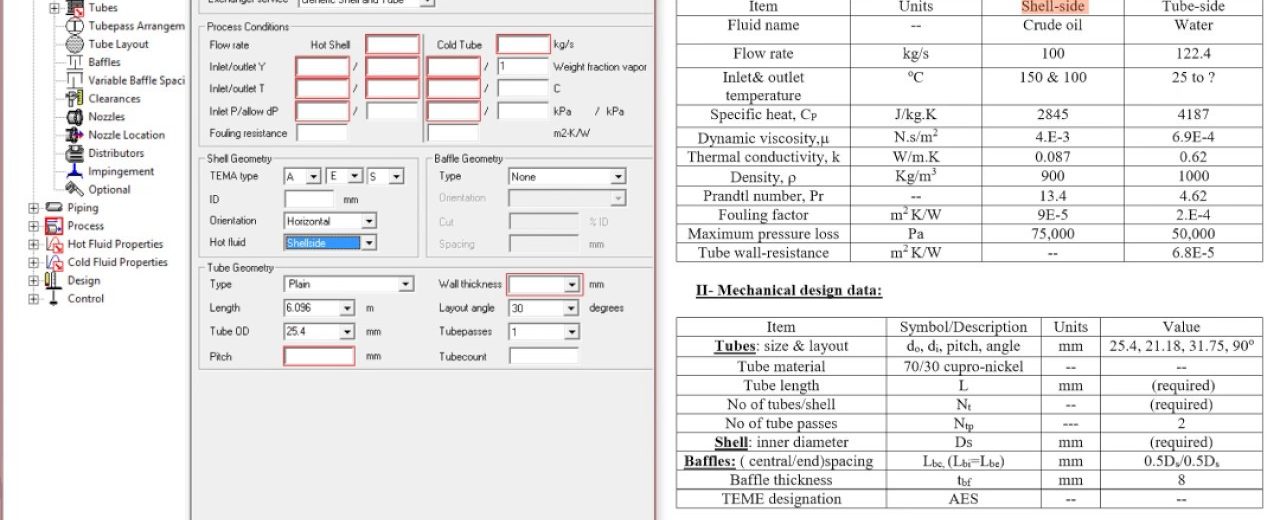Open the Tubepasses dropdown
This screenshot has width=1280, height=520.
point(571,331)
